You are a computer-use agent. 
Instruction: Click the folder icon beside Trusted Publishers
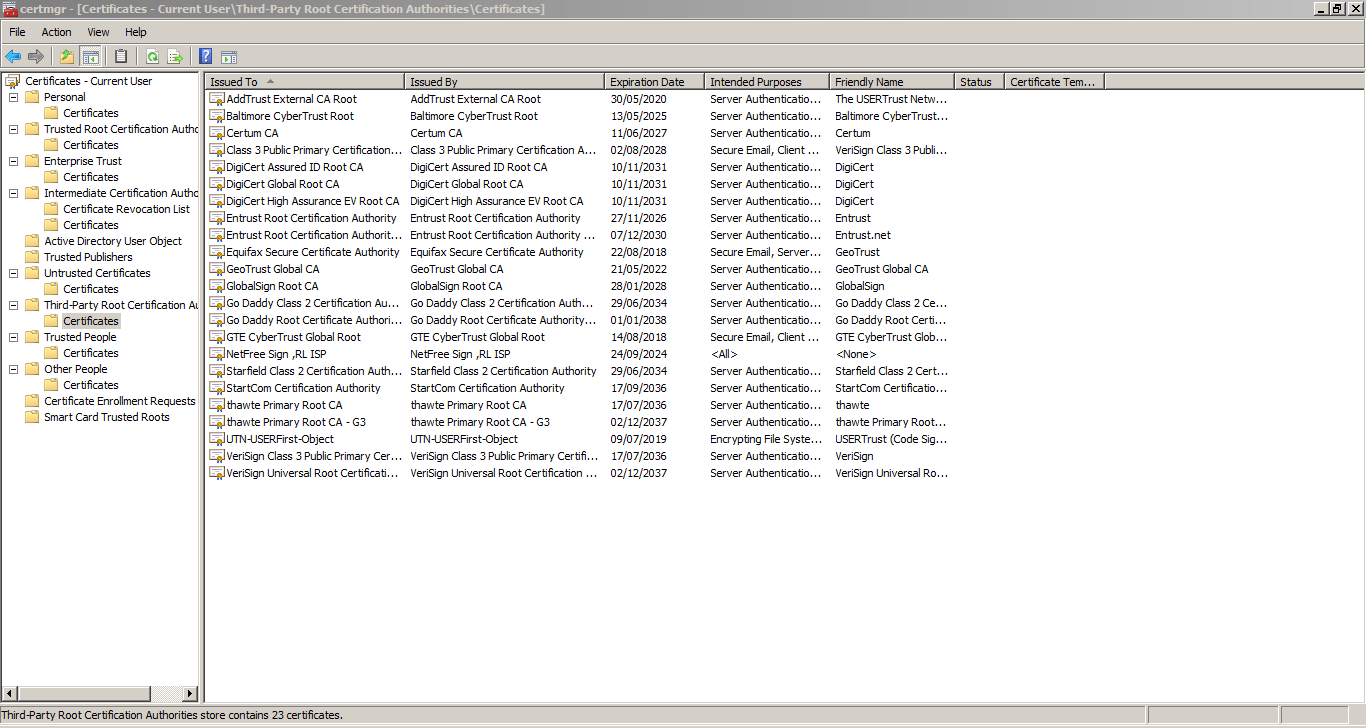click(x=32, y=257)
